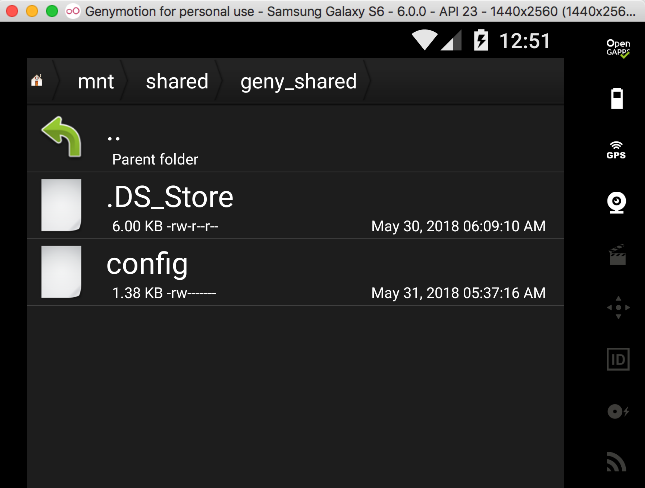Open the webcam camera widget
Image resolution: width=645 pixels, height=488 pixels.
pos(617,203)
